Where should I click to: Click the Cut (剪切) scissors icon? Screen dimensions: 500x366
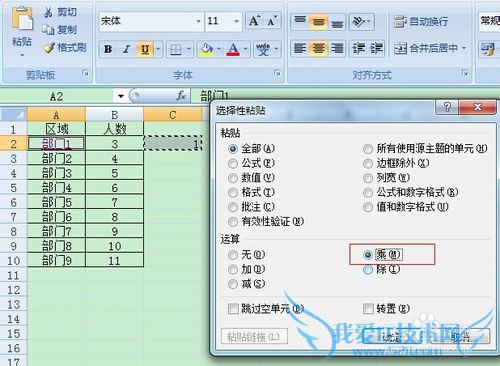(48, 12)
